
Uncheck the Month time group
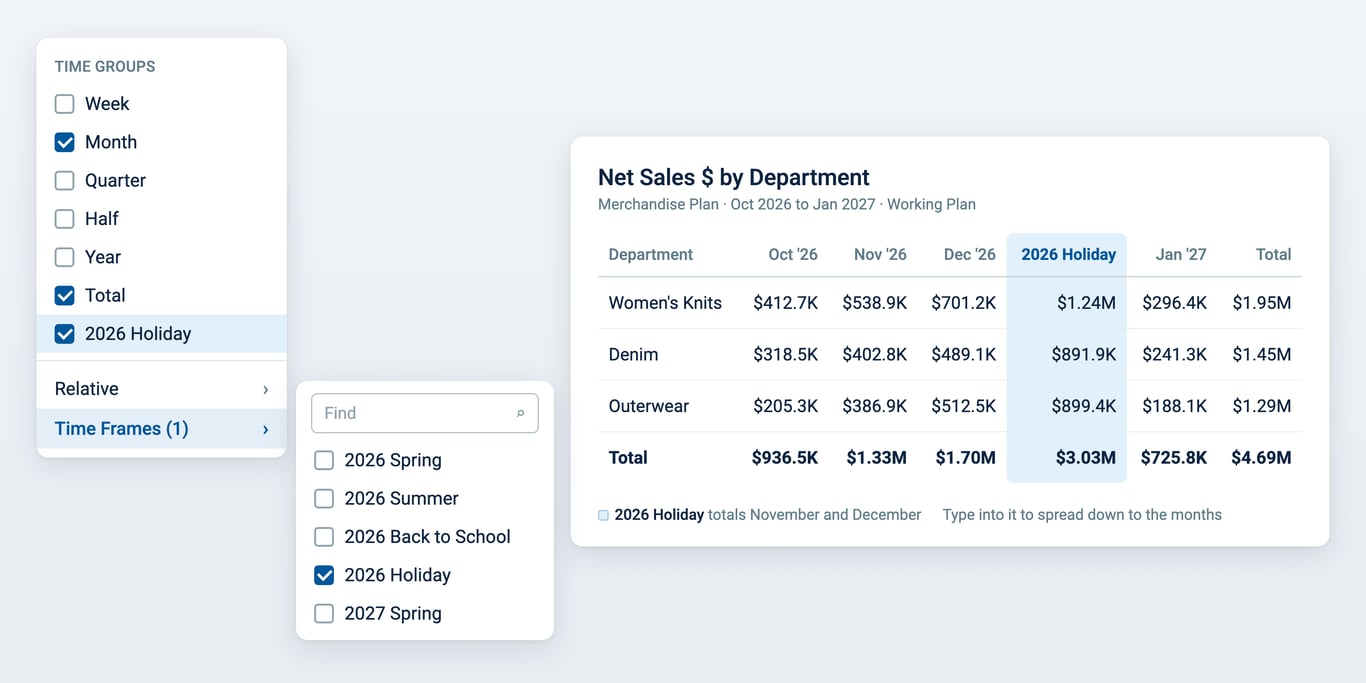coord(64,142)
